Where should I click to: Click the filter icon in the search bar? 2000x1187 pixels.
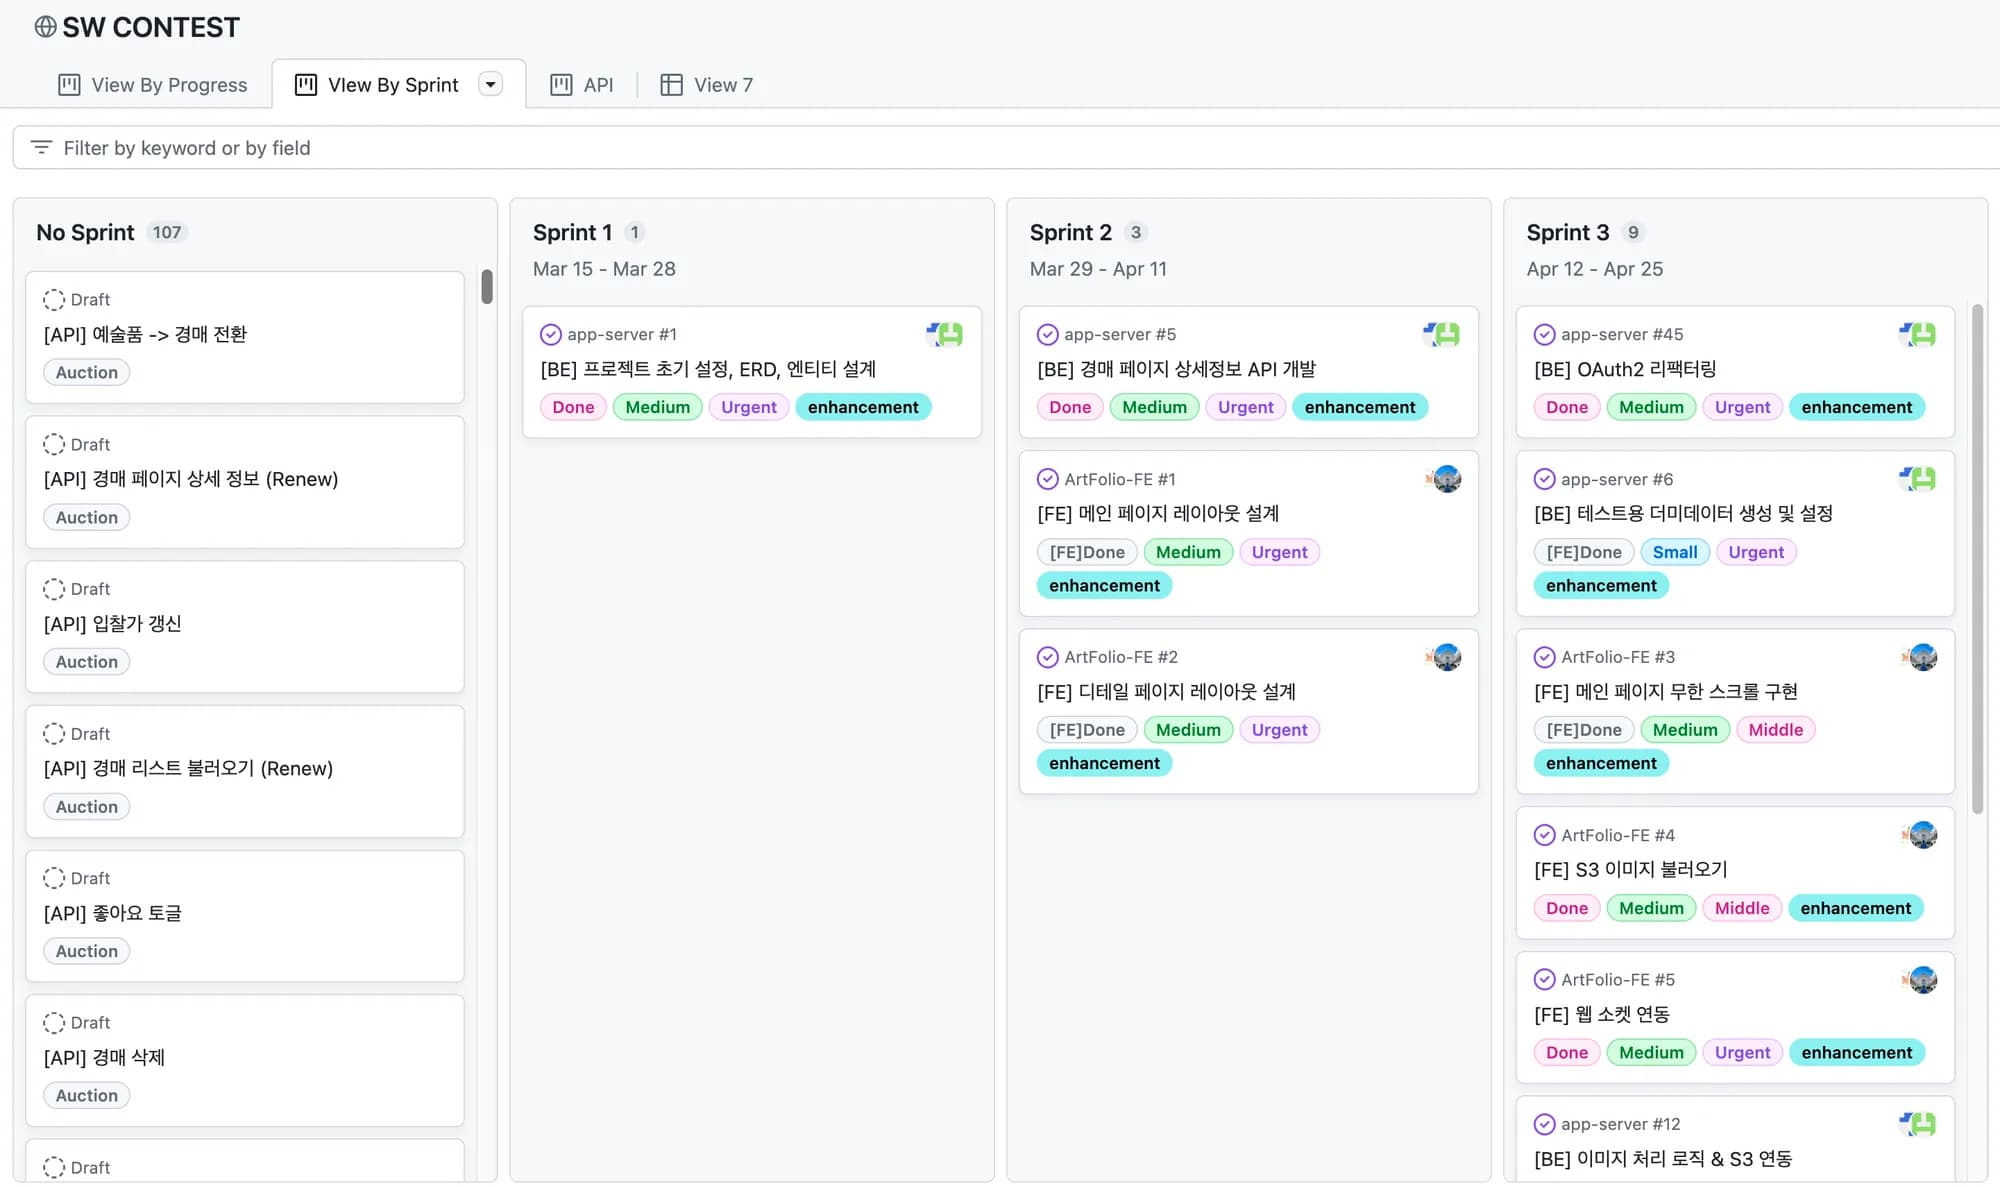[41, 147]
